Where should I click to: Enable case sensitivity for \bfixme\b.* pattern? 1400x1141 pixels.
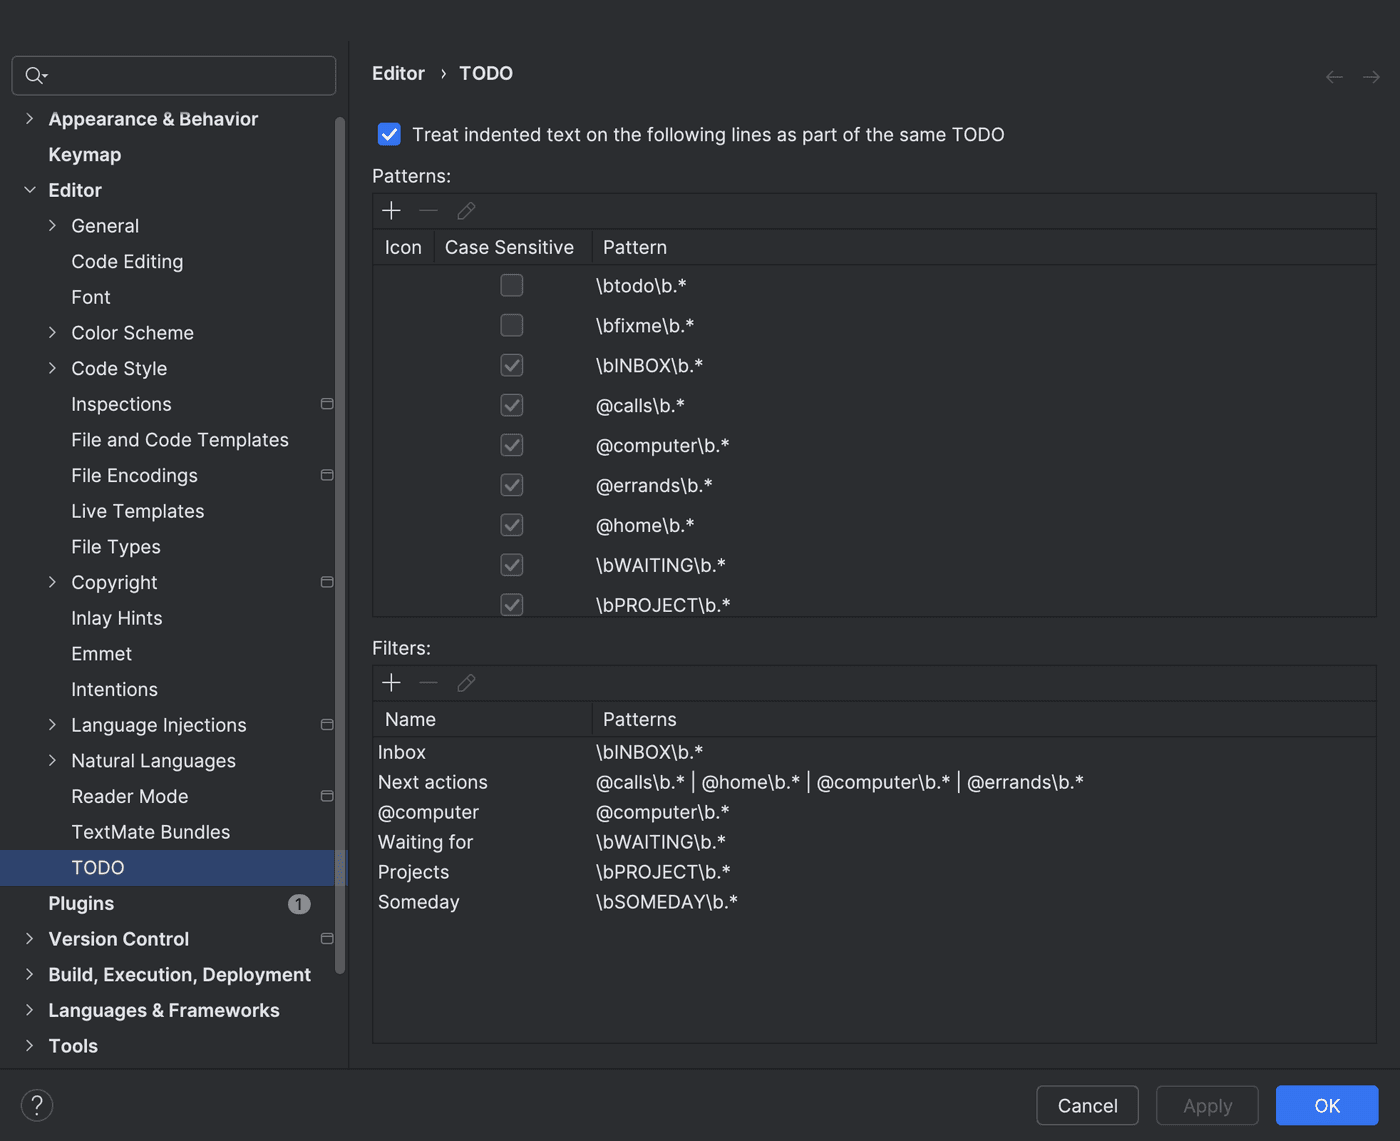(x=512, y=325)
